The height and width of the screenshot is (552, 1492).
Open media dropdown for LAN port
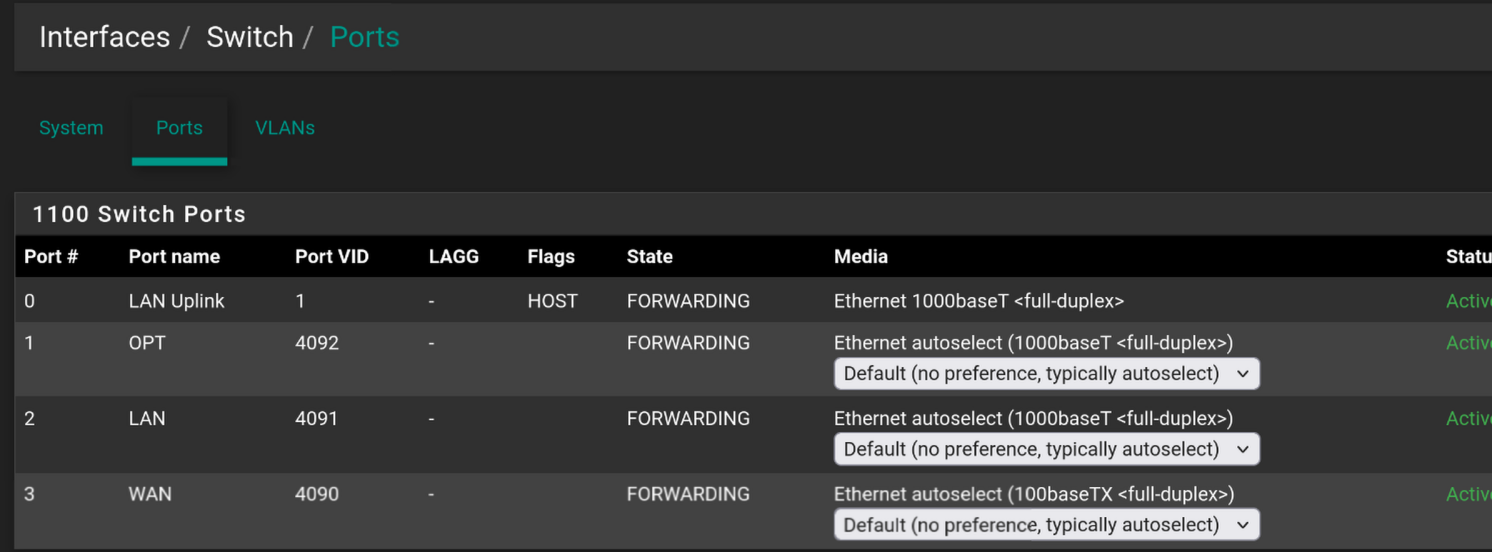coord(1047,449)
